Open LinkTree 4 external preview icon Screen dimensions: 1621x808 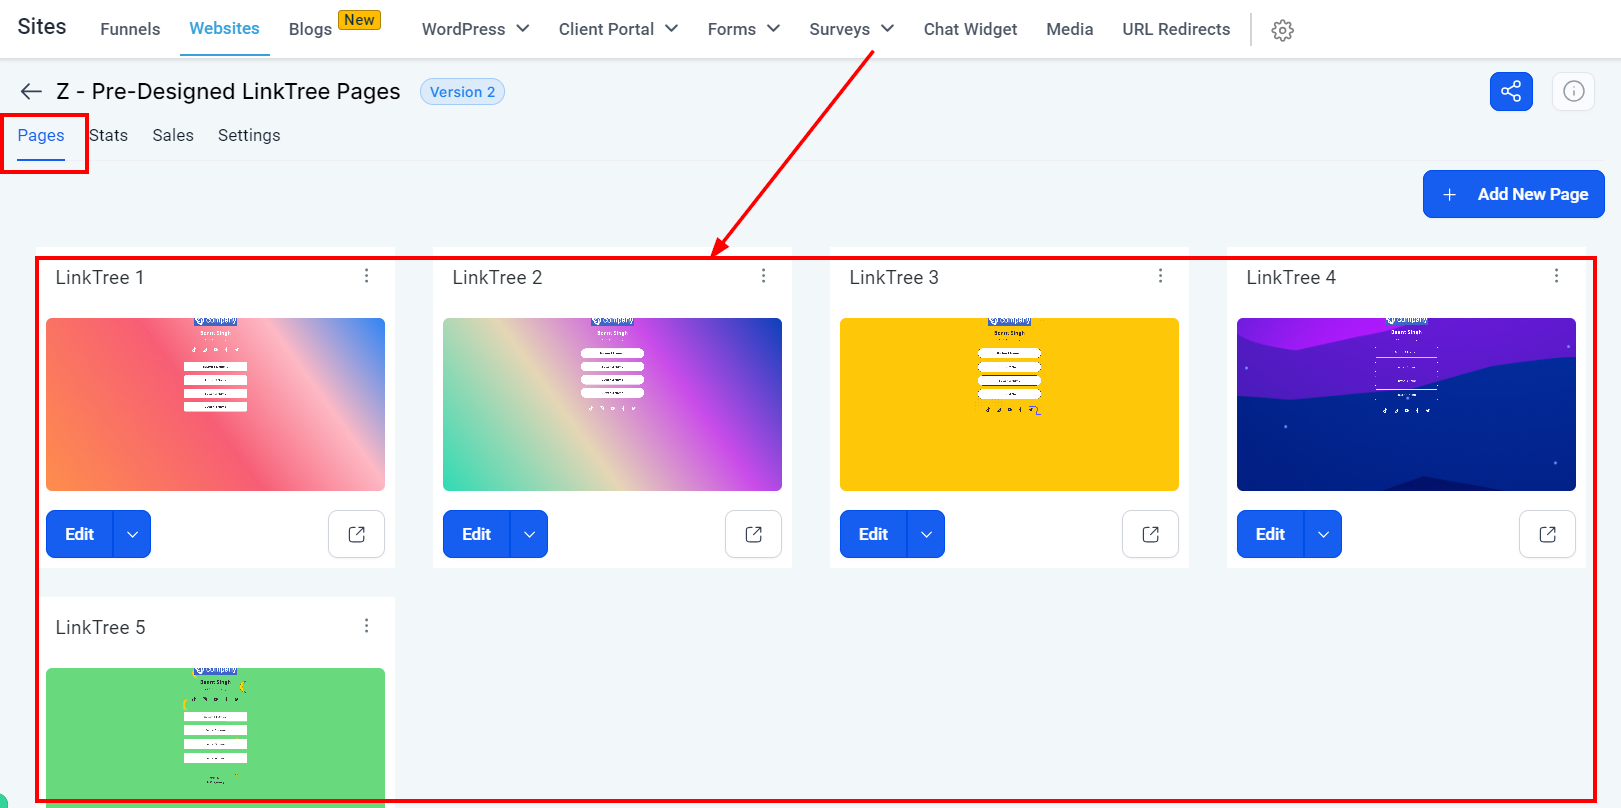(x=1547, y=534)
